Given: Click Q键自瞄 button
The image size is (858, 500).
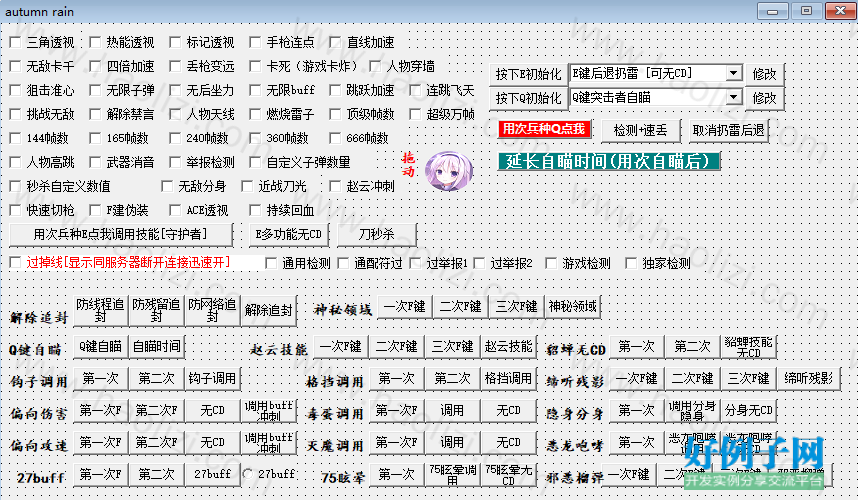Looking at the screenshot, I should 101,346.
